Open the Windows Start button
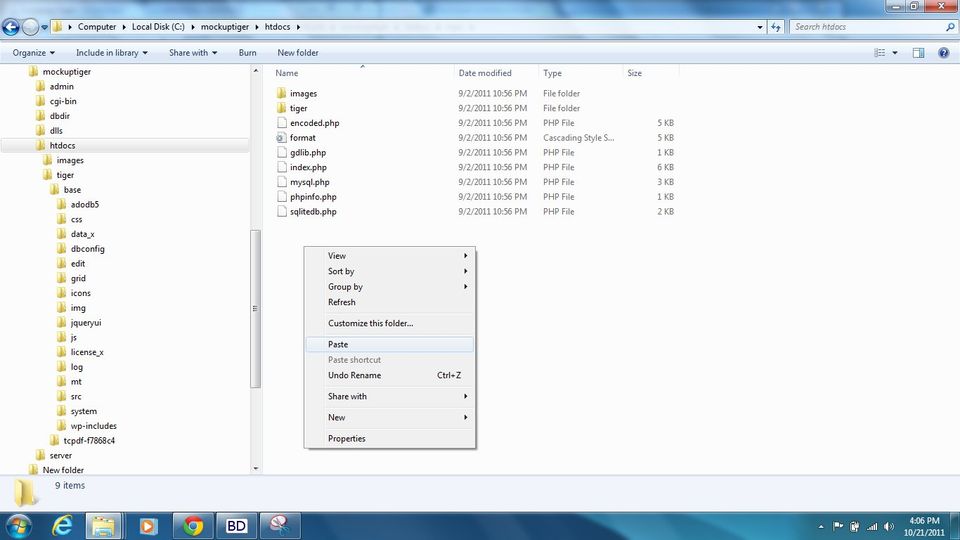This screenshot has width=960, height=540. point(18,525)
